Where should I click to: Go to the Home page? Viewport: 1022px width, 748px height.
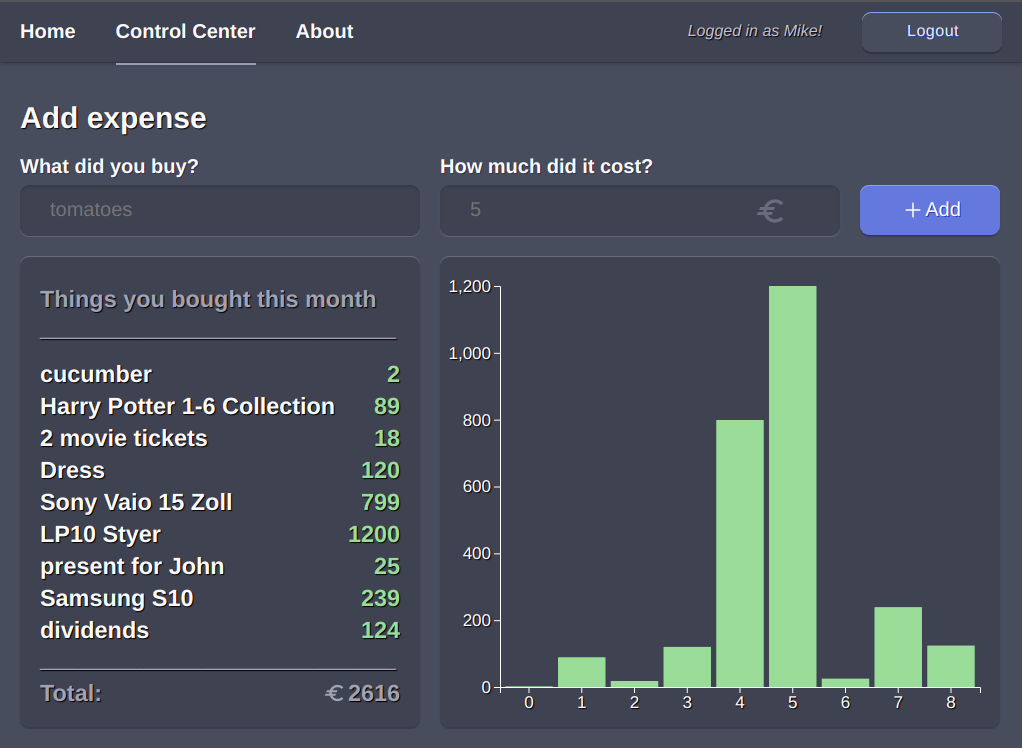48,32
